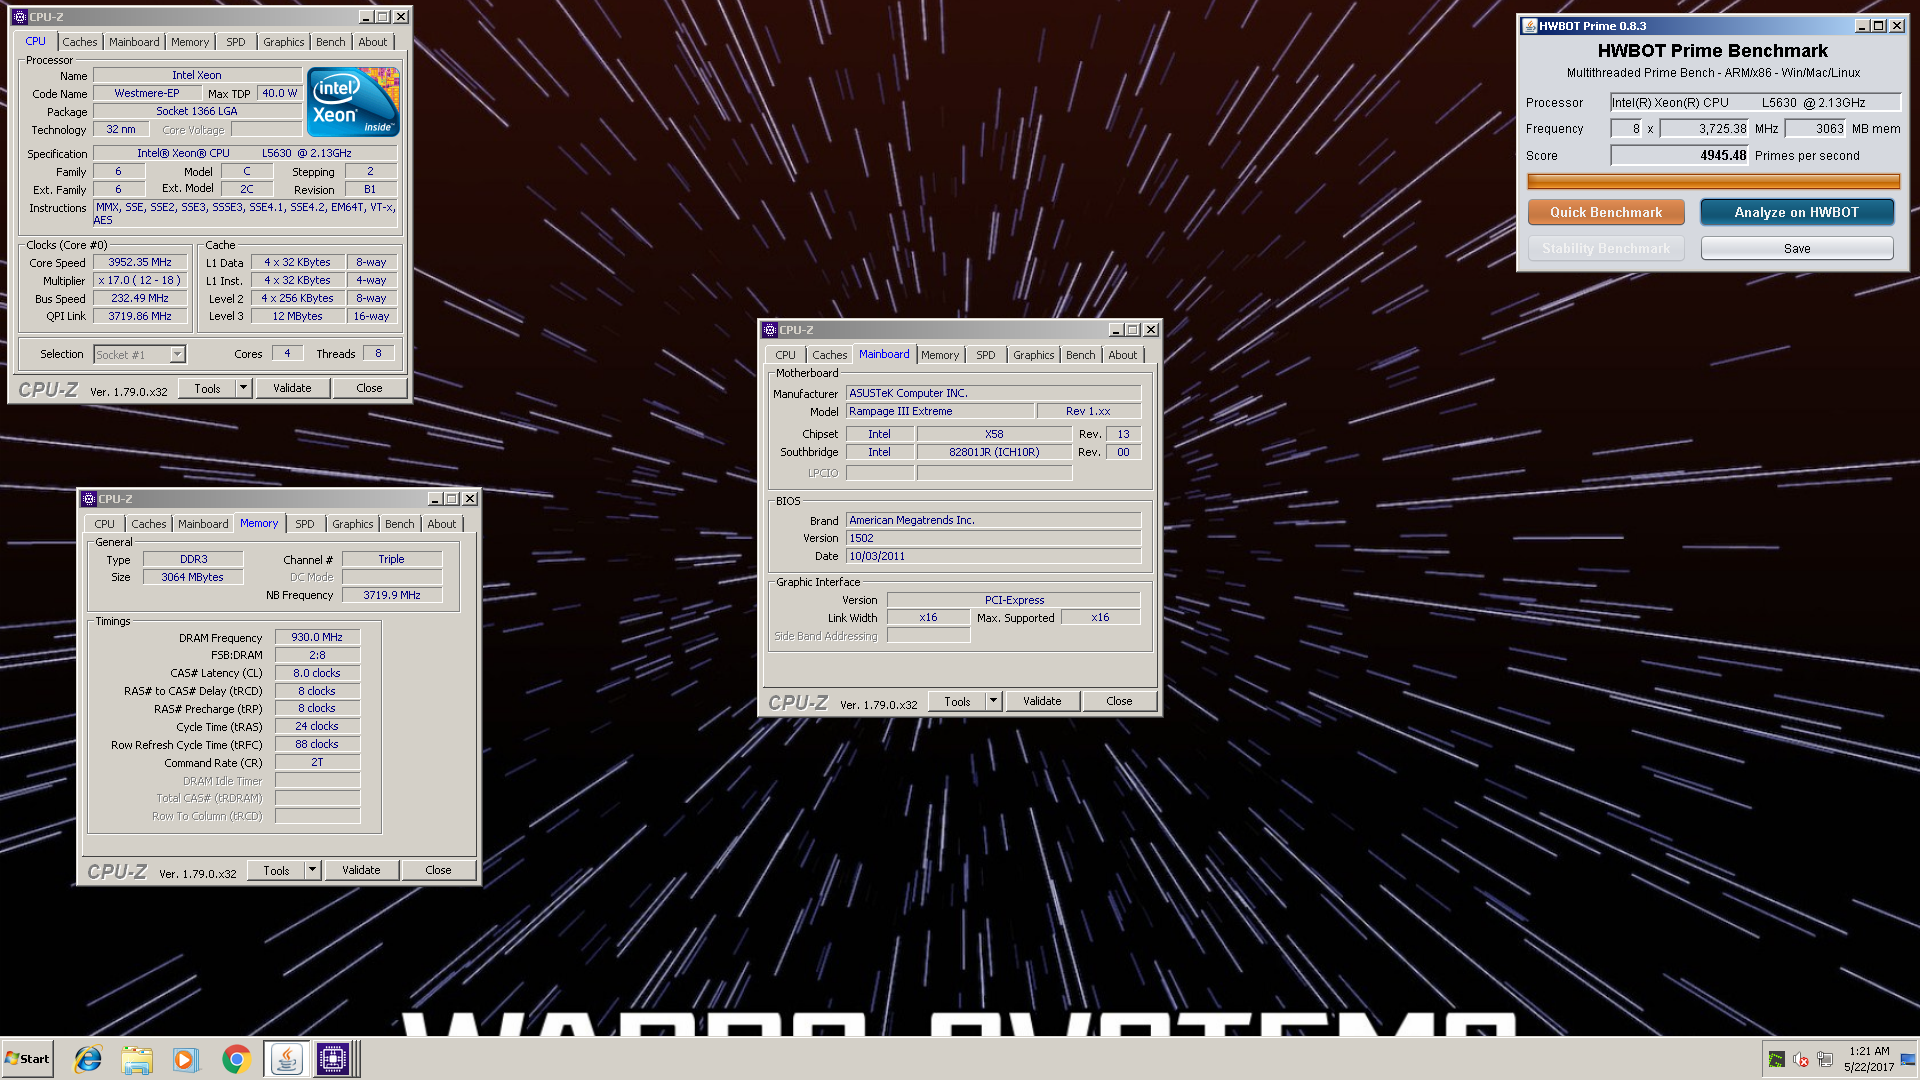This screenshot has height=1080, width=1920.
Task: Click NB Frequency value 3719.9 MHz
Action: 392,595
